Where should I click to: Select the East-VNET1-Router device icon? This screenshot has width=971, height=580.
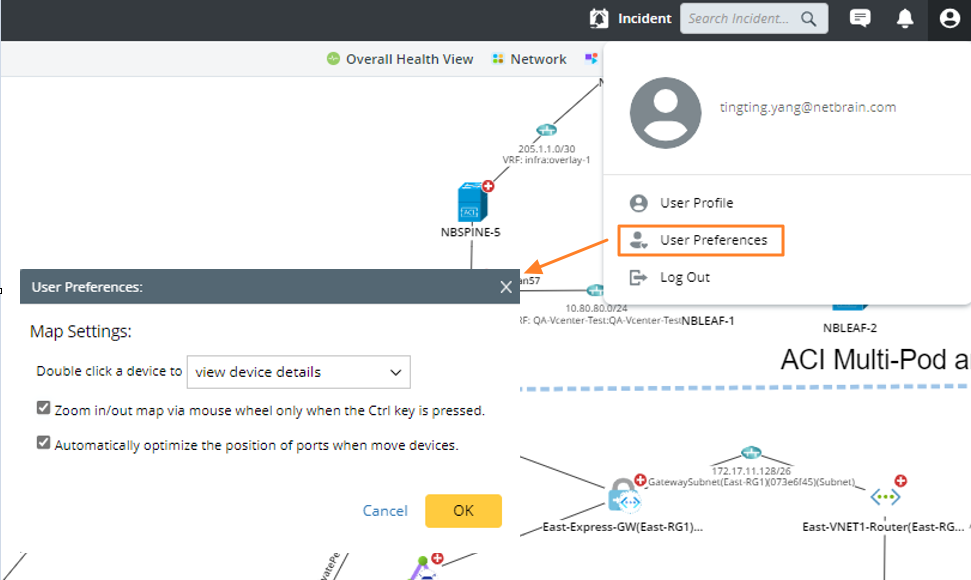click(885, 496)
